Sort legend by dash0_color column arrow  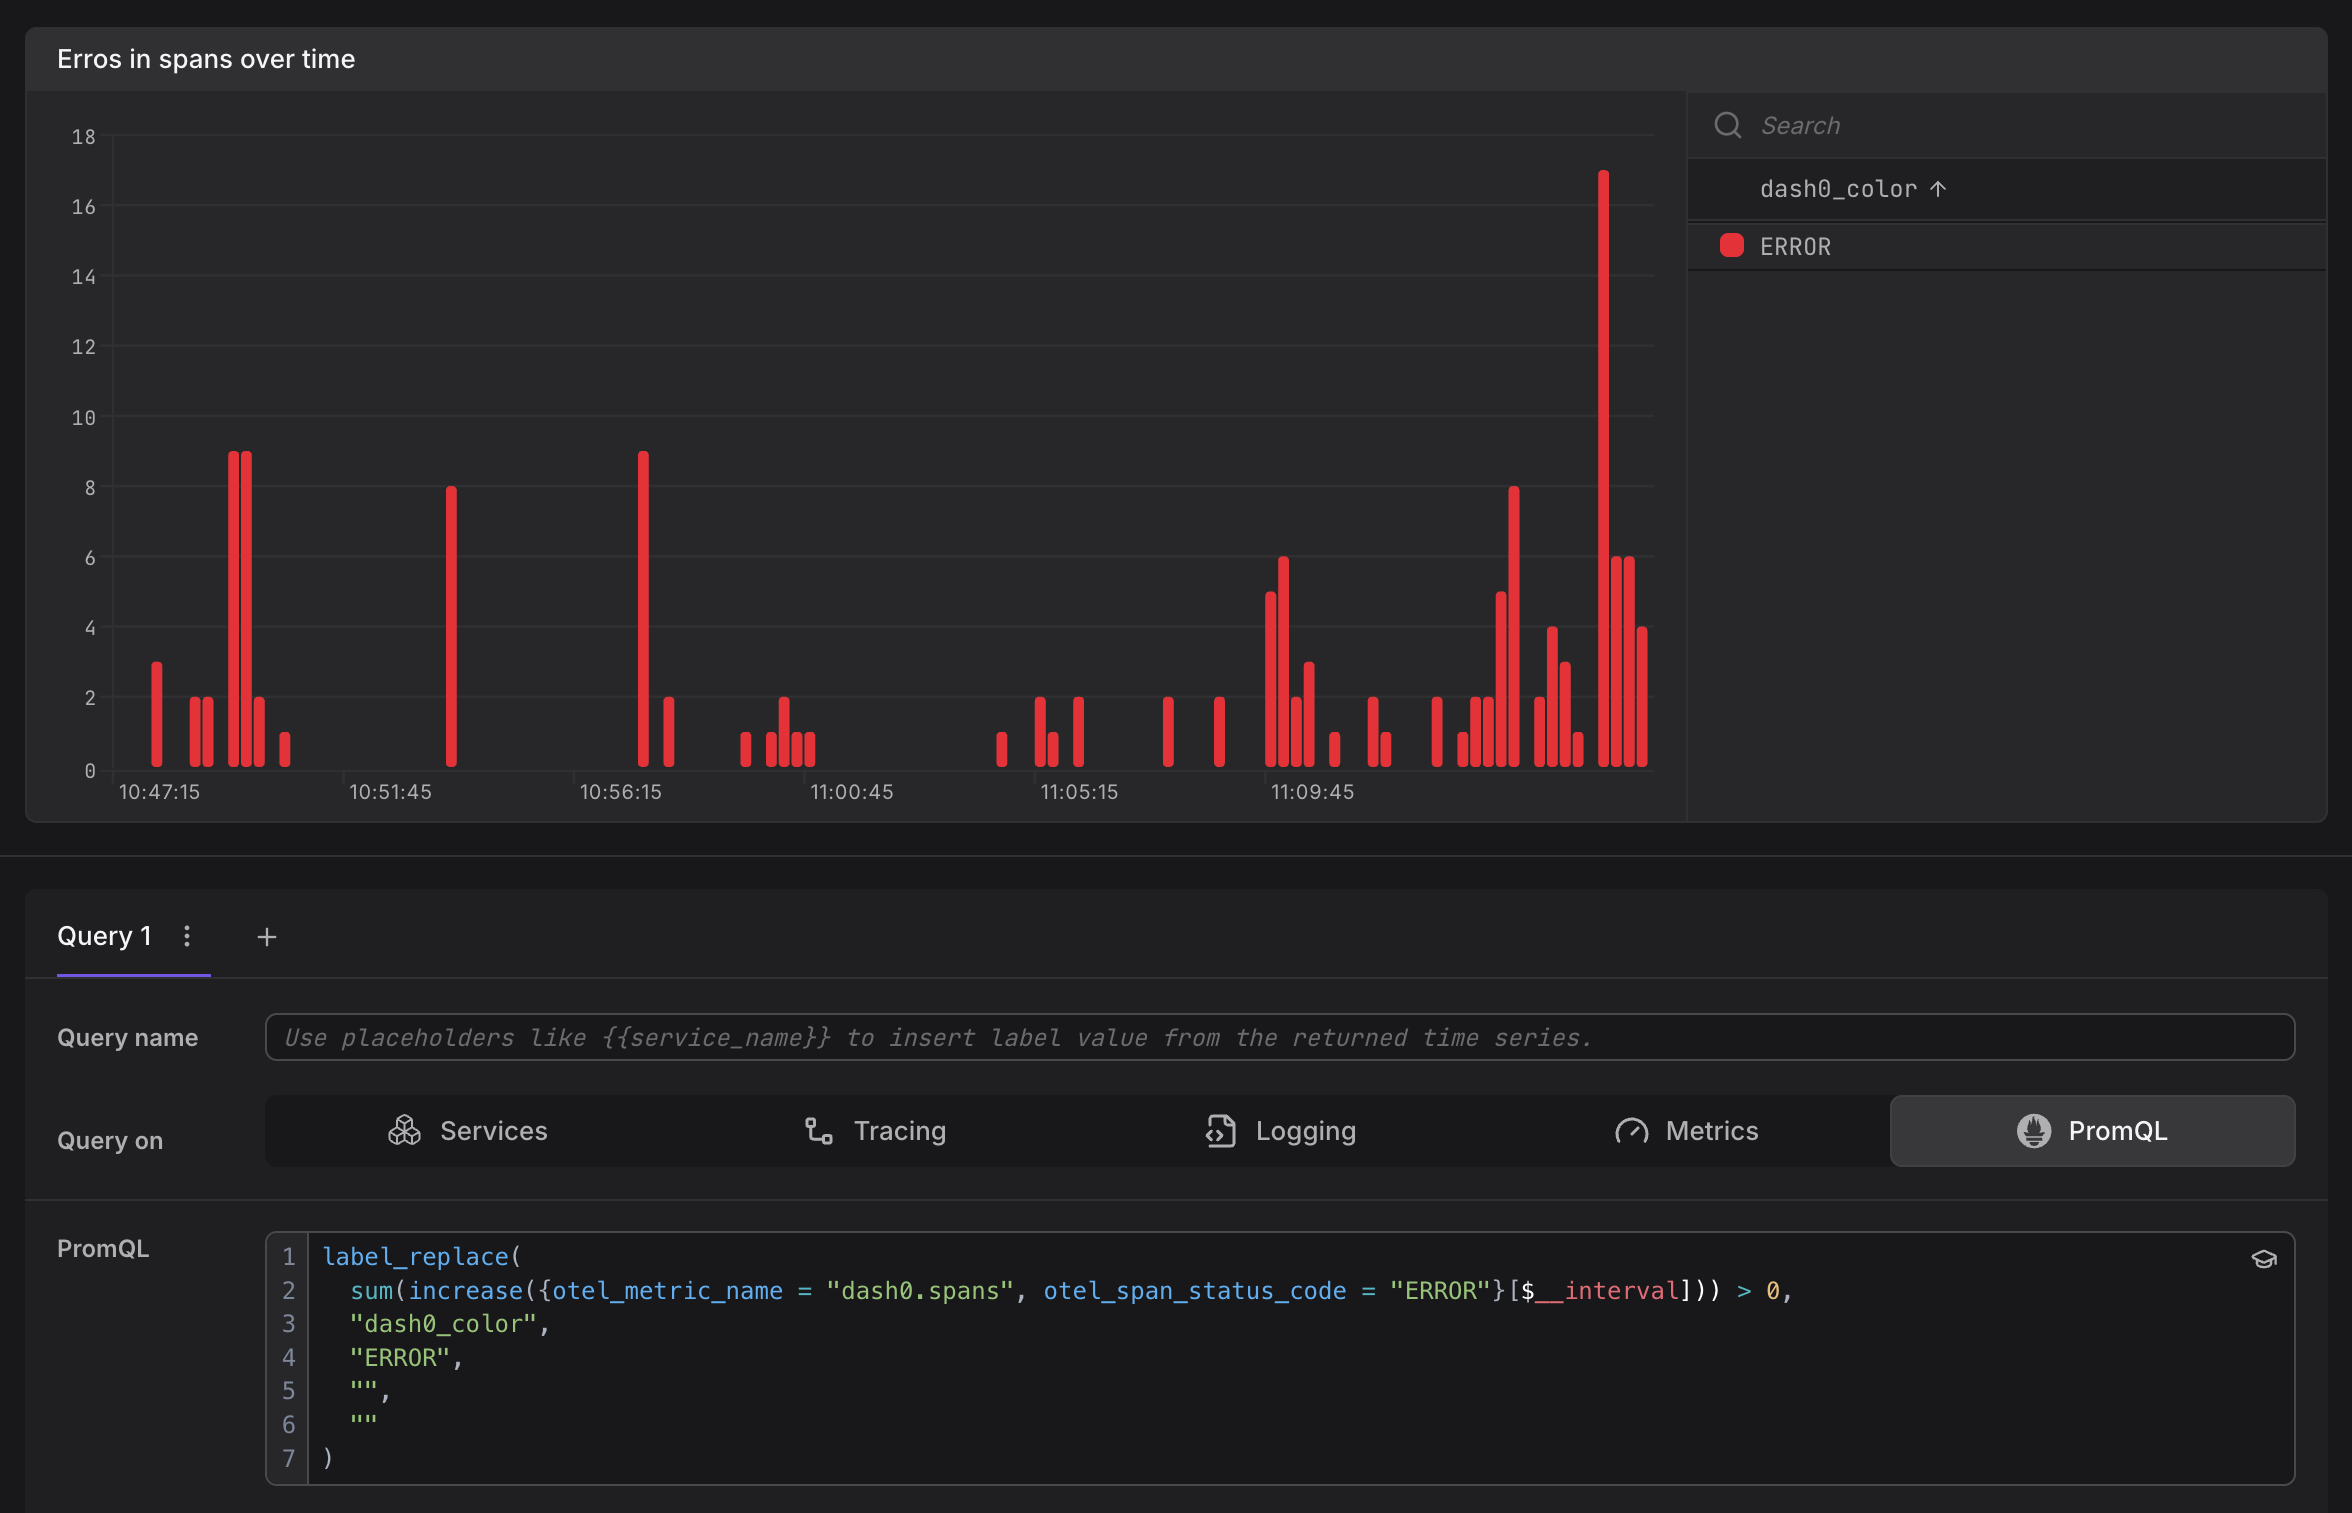click(1938, 189)
